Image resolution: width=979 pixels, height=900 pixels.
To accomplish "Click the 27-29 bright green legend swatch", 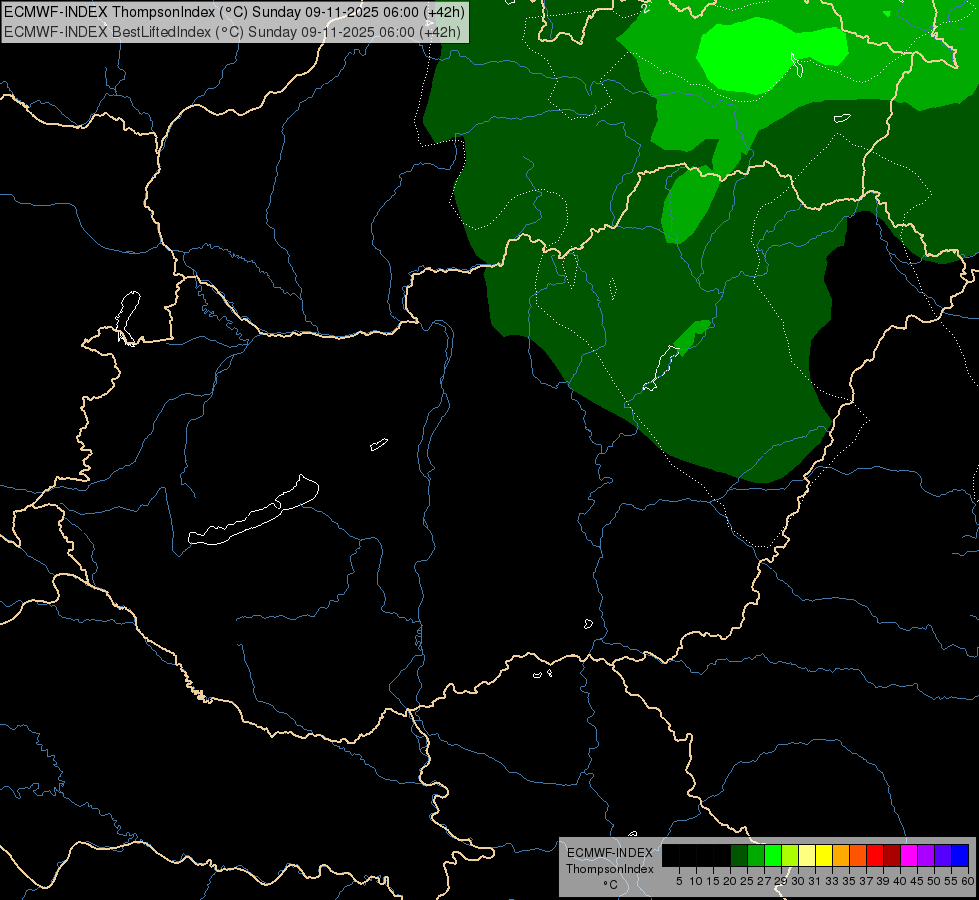I will [x=773, y=855].
